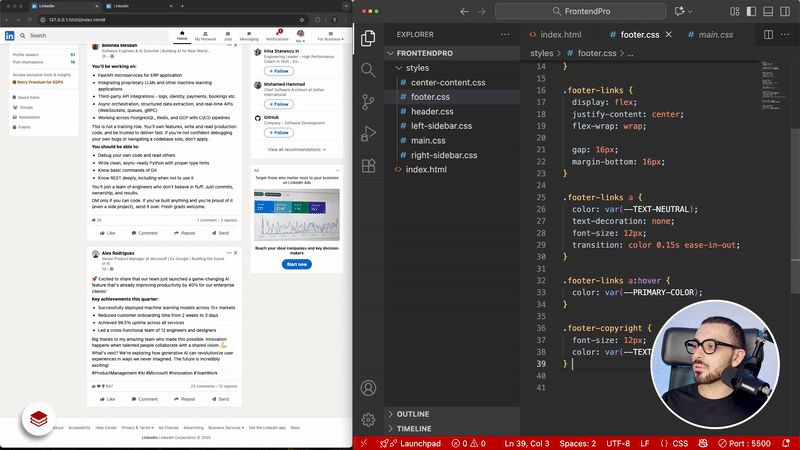Expand the OUTLINE section in Explorer
Viewport: 800px width, 450px height.
click(x=412, y=414)
